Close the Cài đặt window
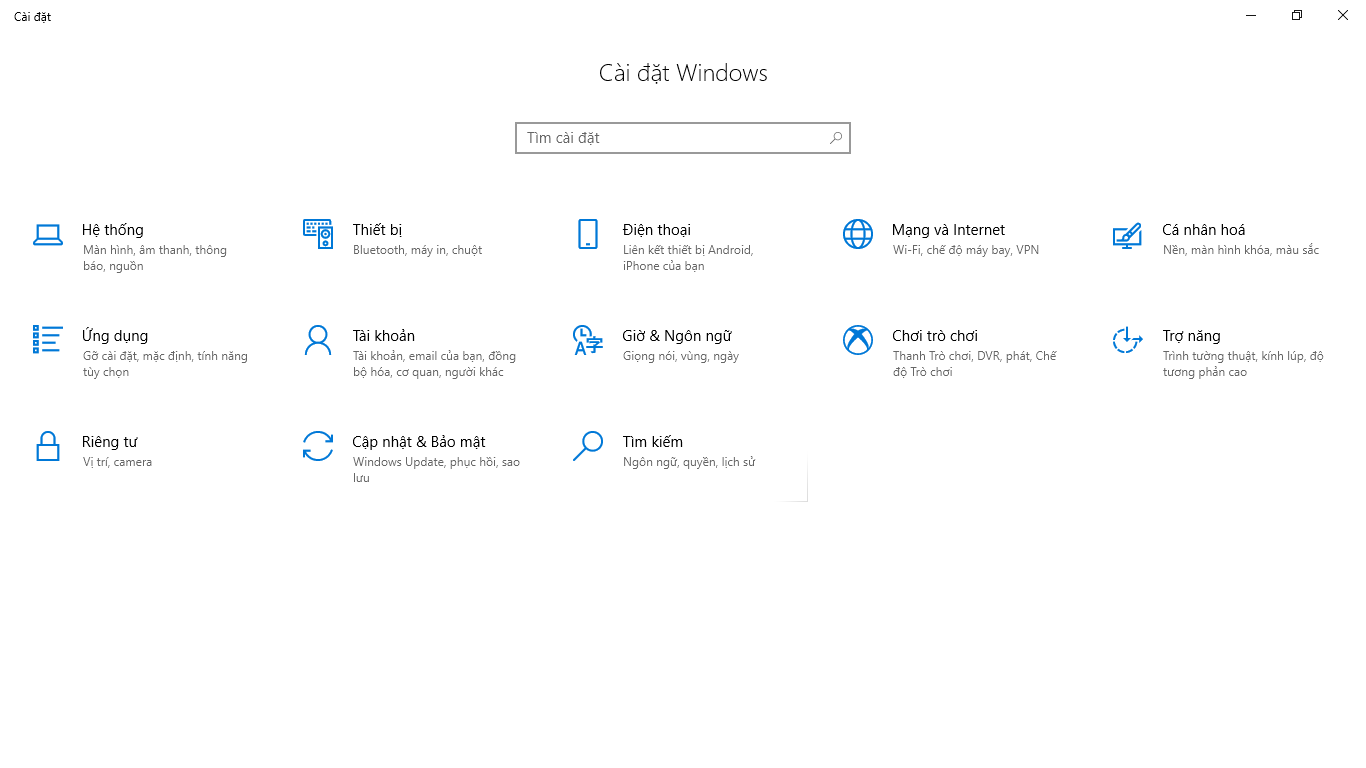The width and height of the screenshot is (1366, 768). 1343,15
